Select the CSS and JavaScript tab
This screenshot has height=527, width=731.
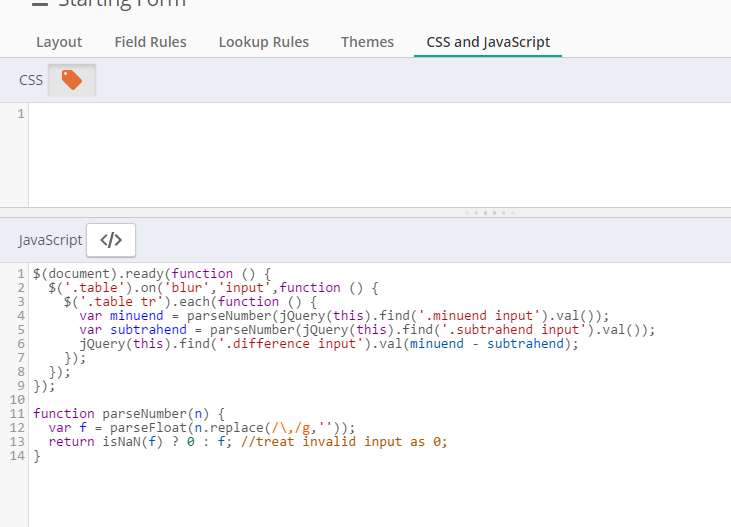pyautogui.click(x=488, y=42)
